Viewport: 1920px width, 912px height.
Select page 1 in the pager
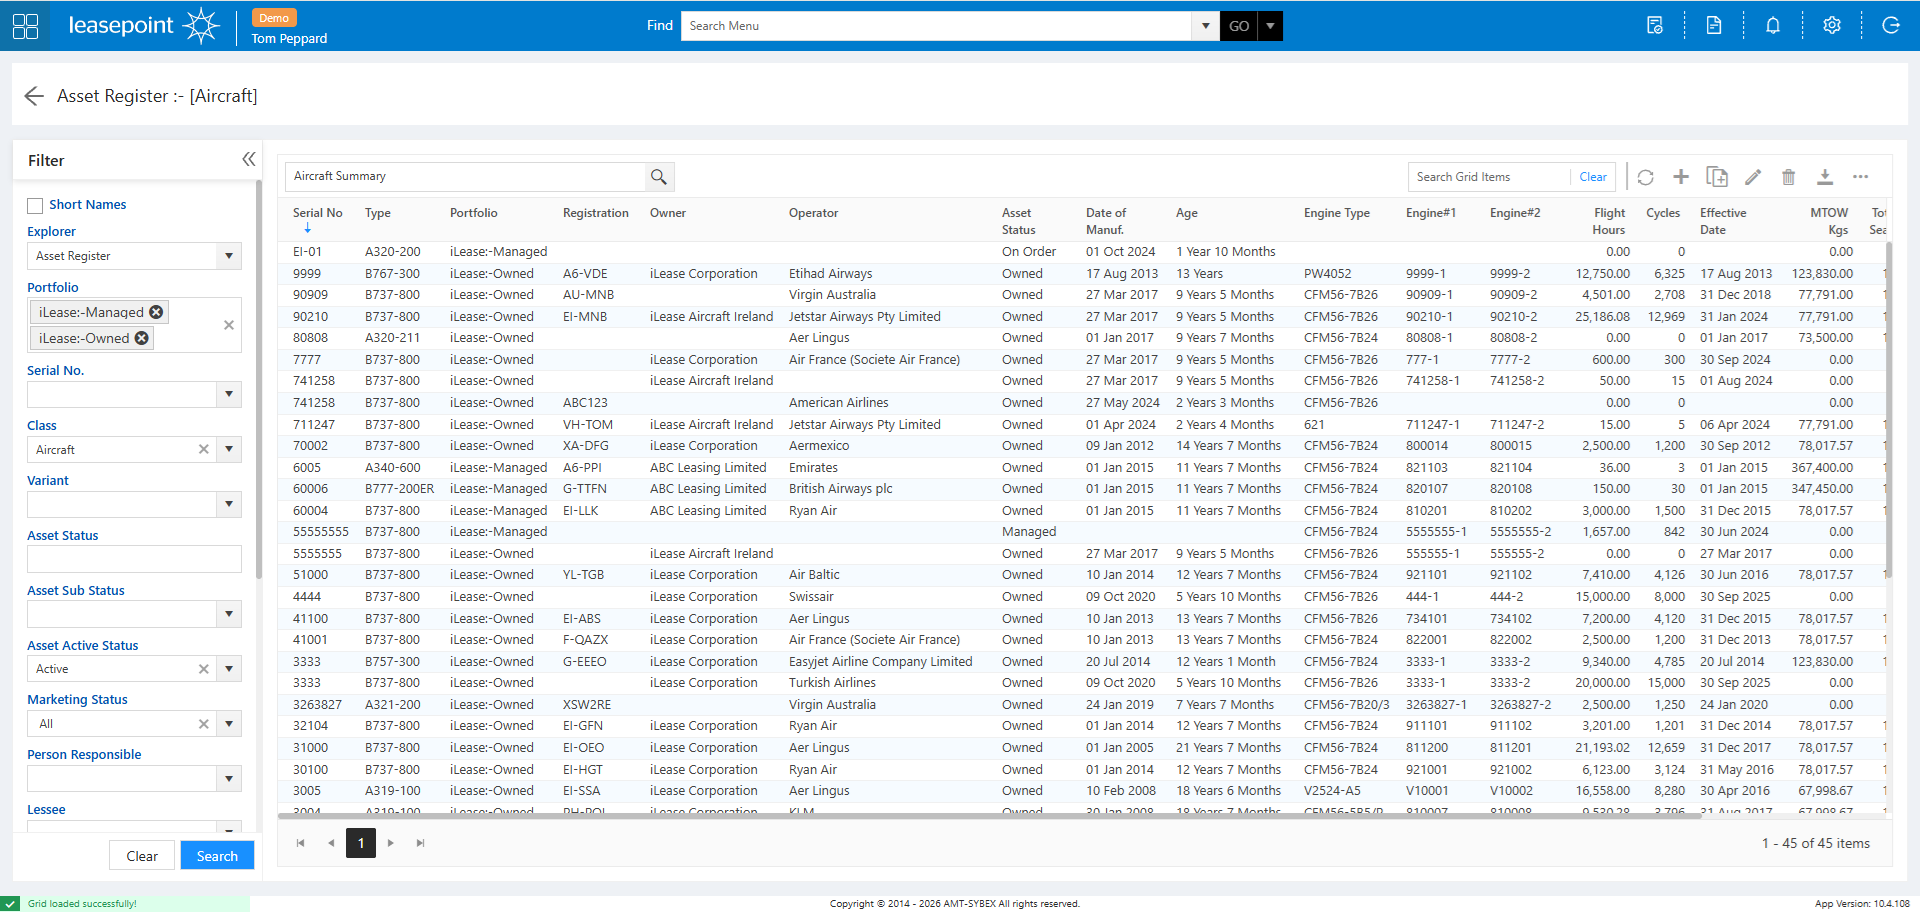point(361,843)
